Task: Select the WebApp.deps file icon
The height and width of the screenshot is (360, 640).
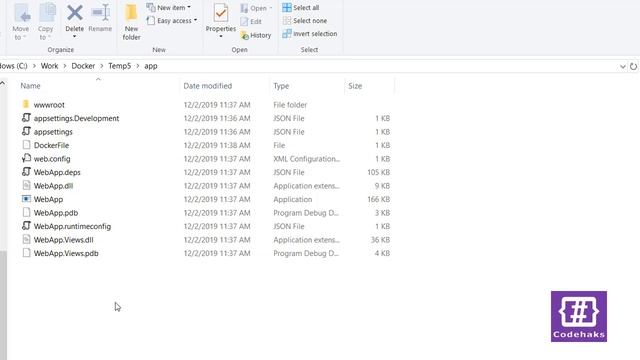Action: tap(26, 172)
